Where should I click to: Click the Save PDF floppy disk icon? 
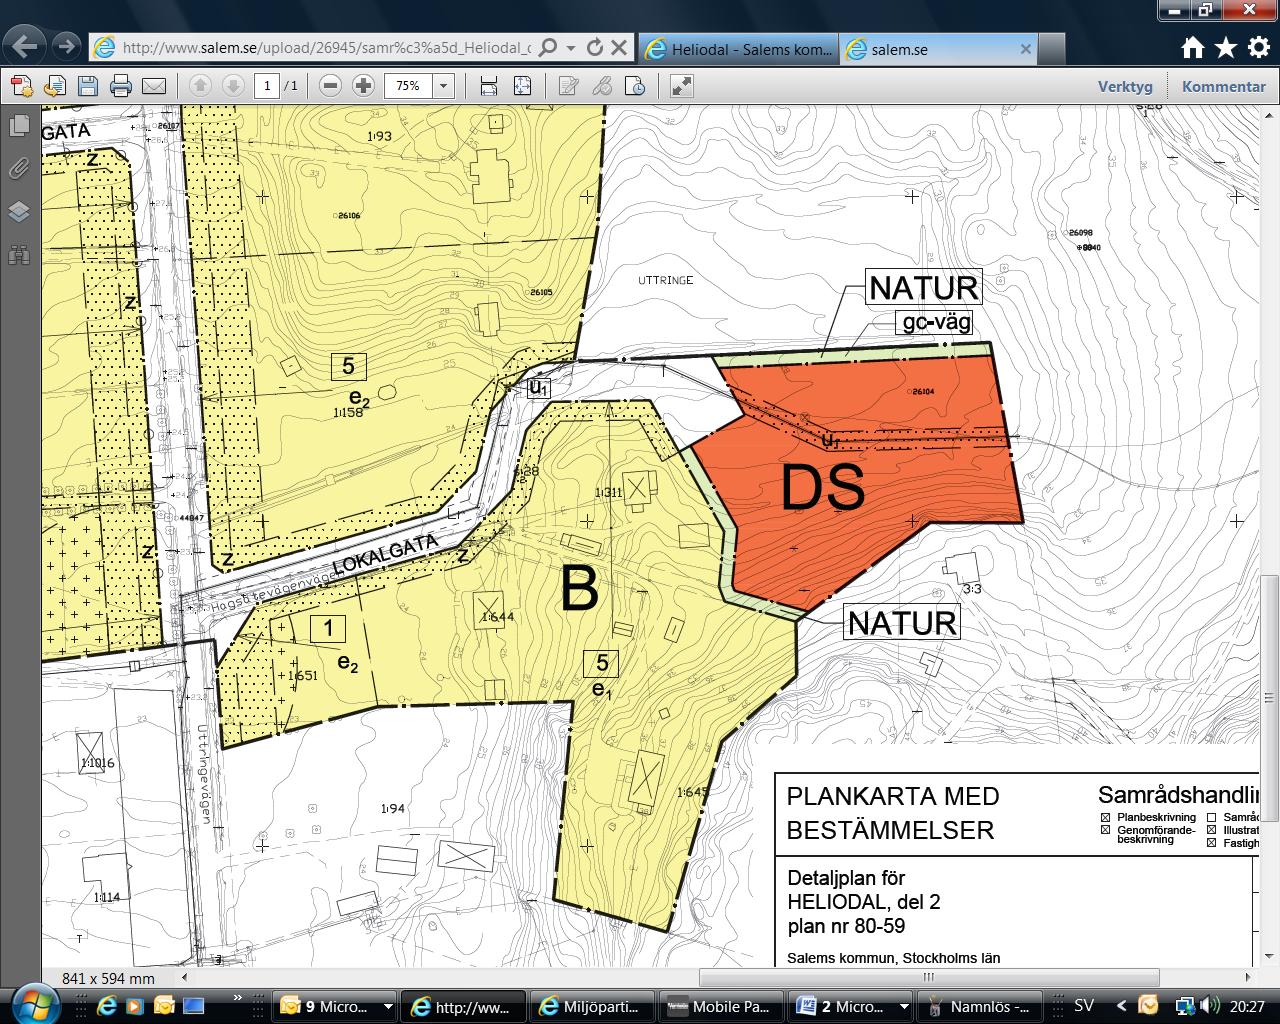(88, 86)
